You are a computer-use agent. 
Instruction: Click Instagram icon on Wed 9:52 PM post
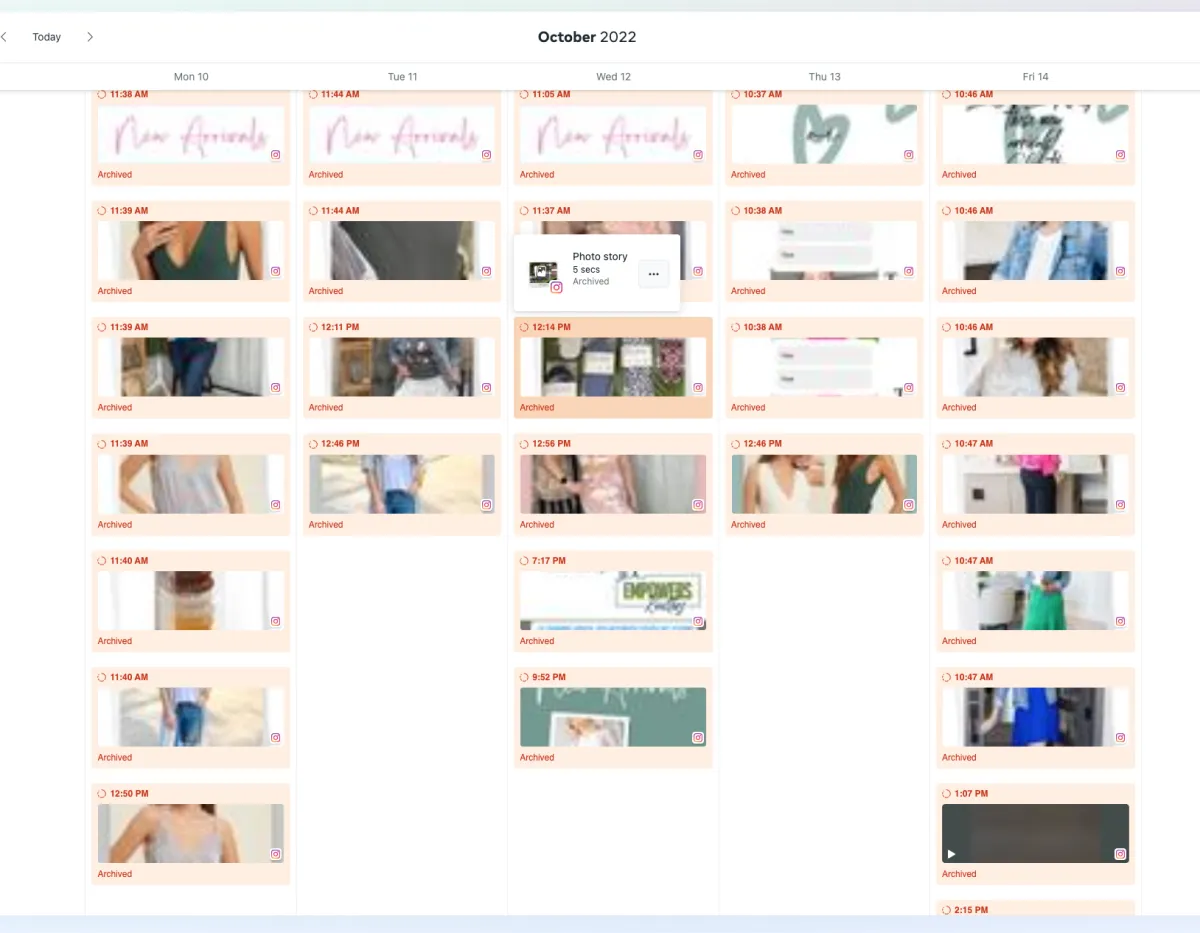coord(698,738)
